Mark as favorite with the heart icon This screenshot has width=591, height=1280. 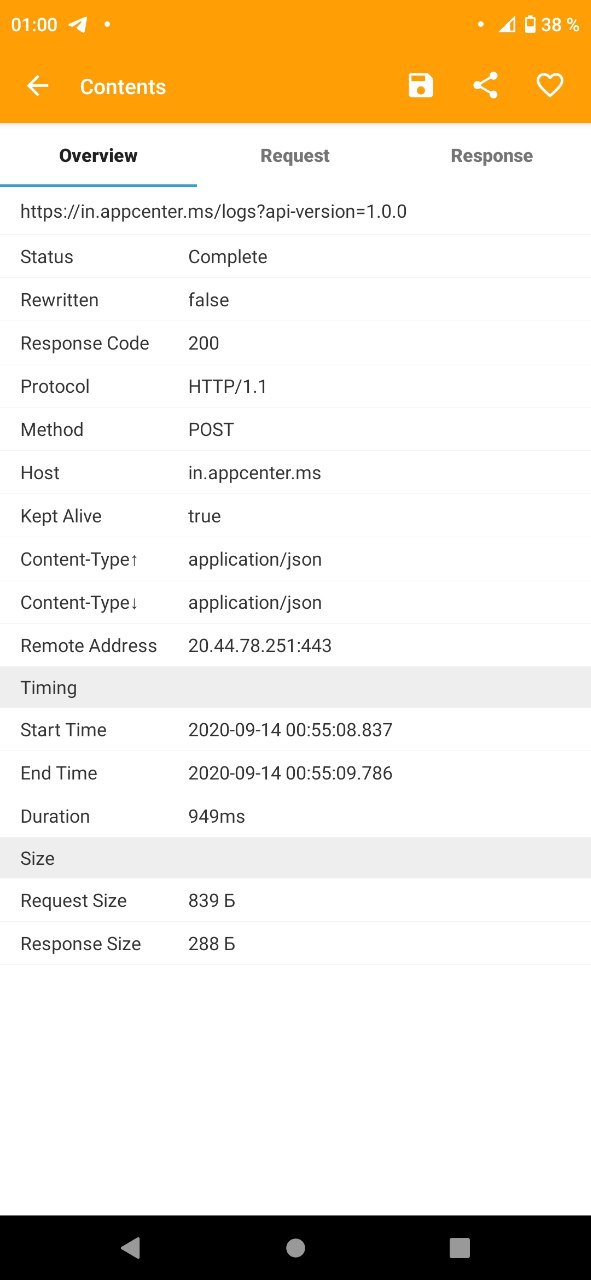coord(550,86)
